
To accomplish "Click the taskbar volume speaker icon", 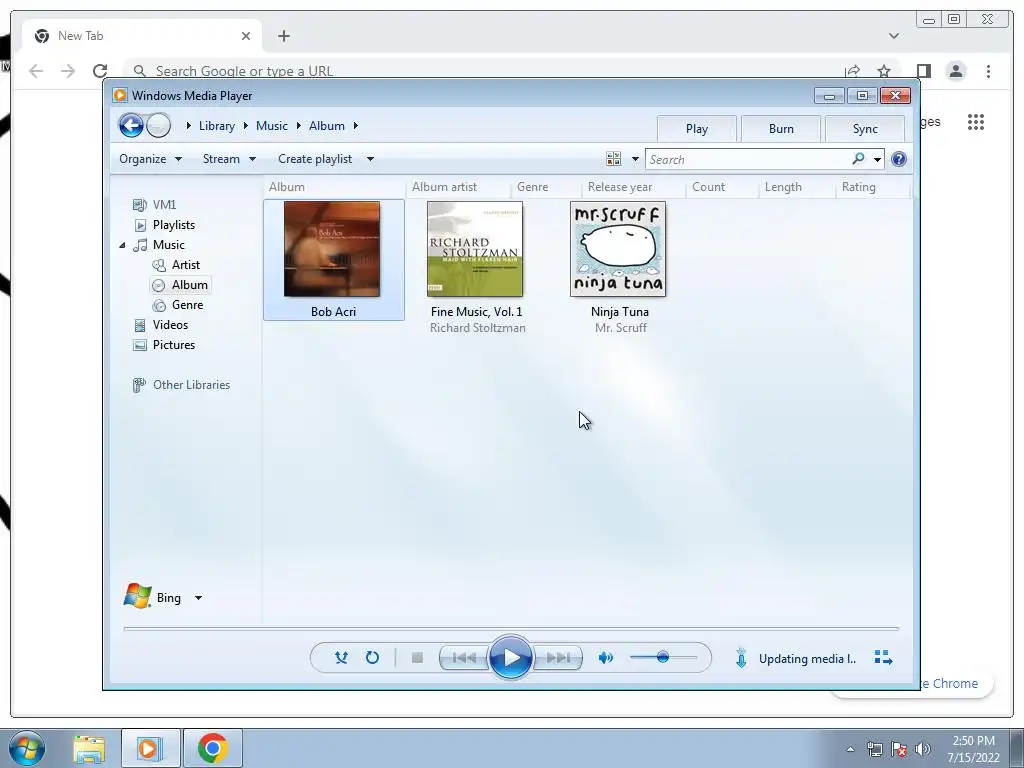I will 922,749.
